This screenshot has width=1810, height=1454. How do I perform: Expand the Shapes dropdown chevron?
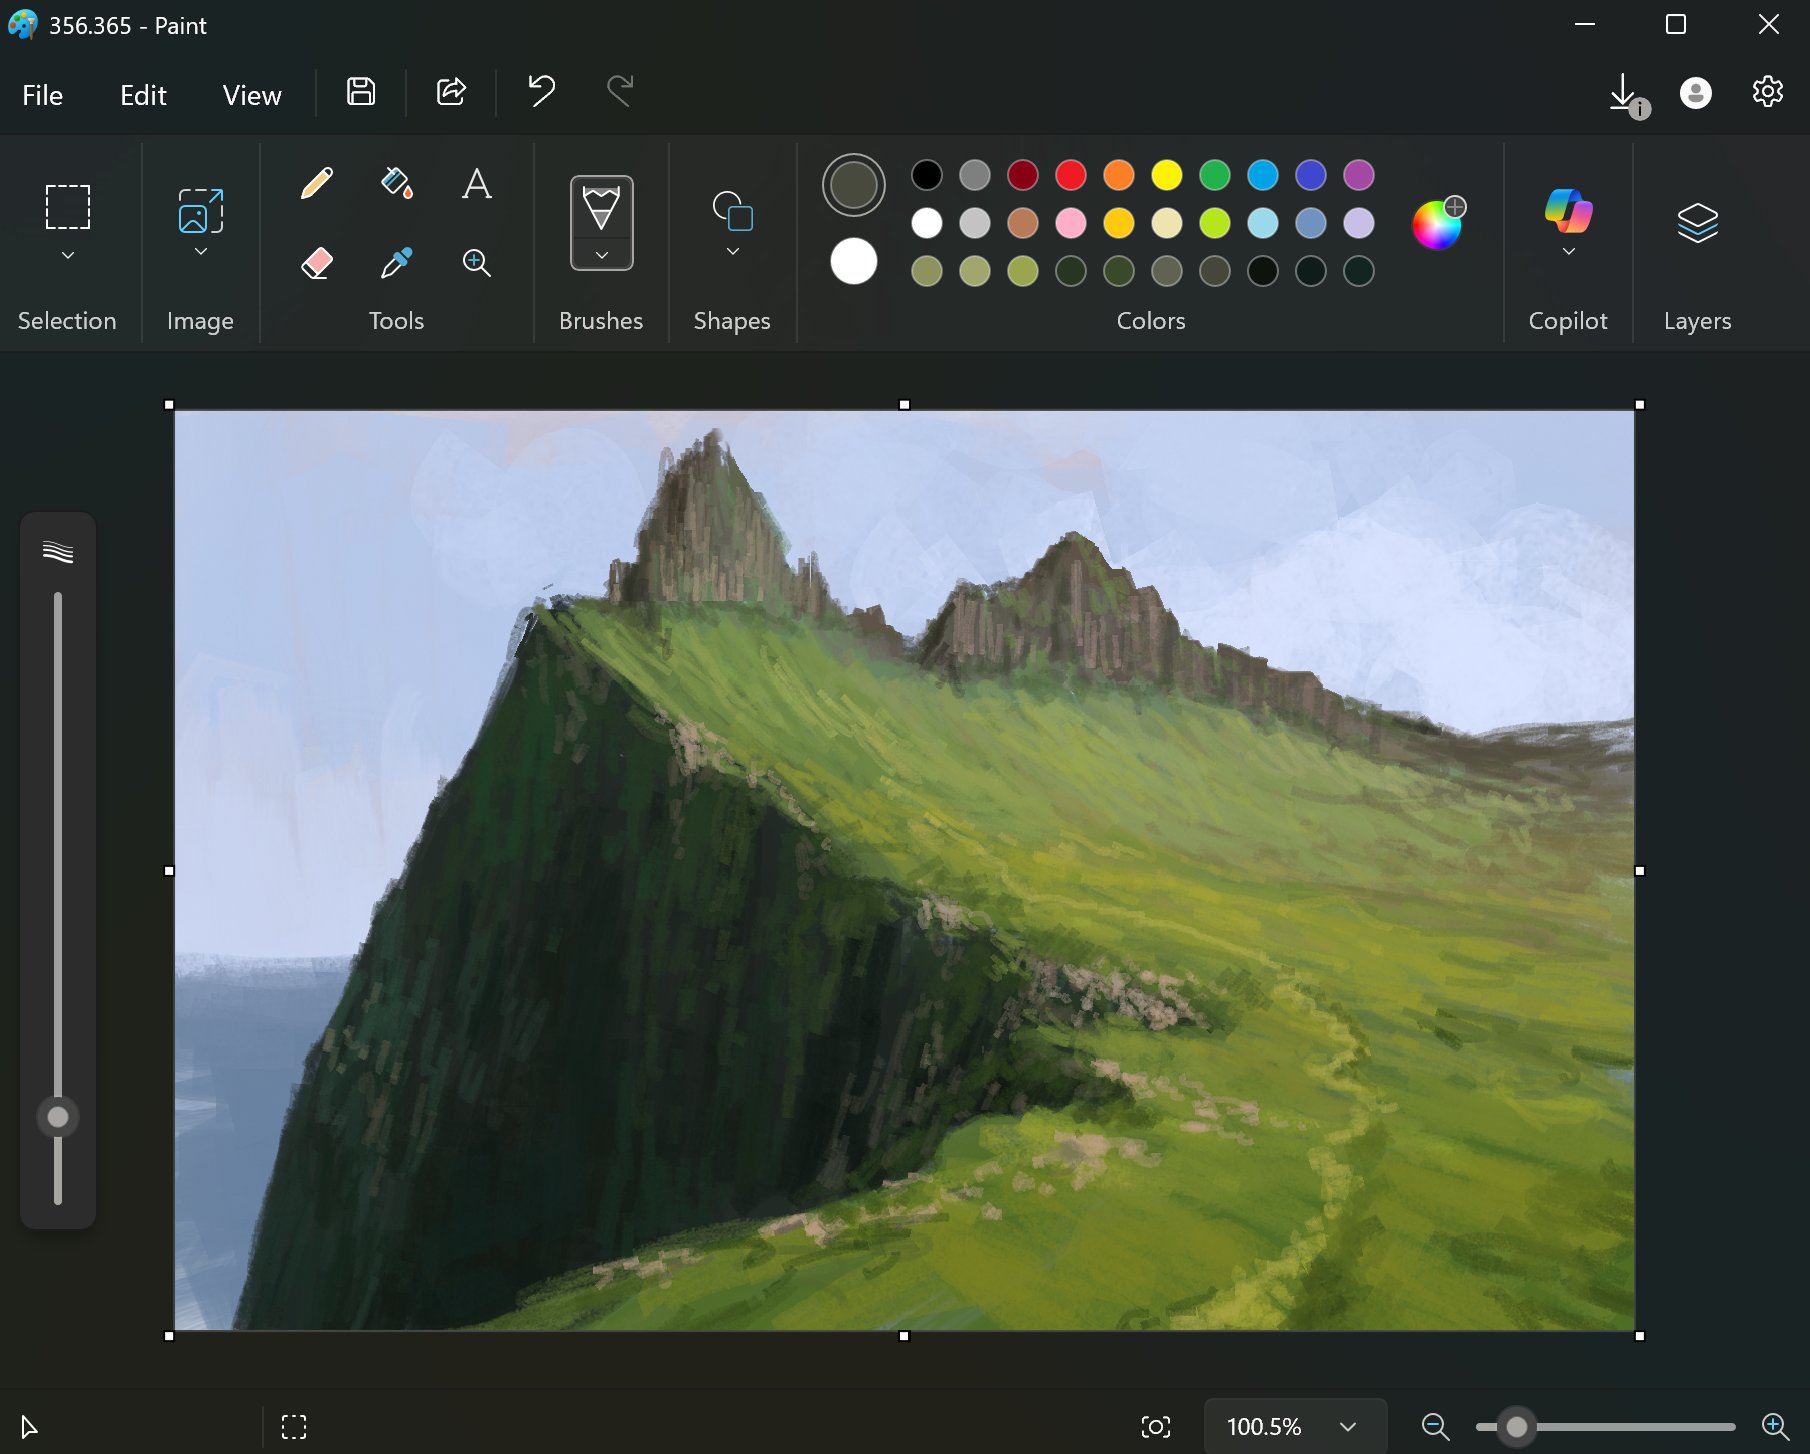point(733,252)
